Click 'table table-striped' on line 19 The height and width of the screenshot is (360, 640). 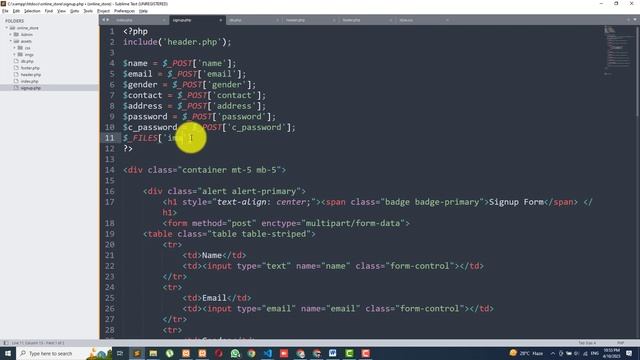[x=259, y=234]
